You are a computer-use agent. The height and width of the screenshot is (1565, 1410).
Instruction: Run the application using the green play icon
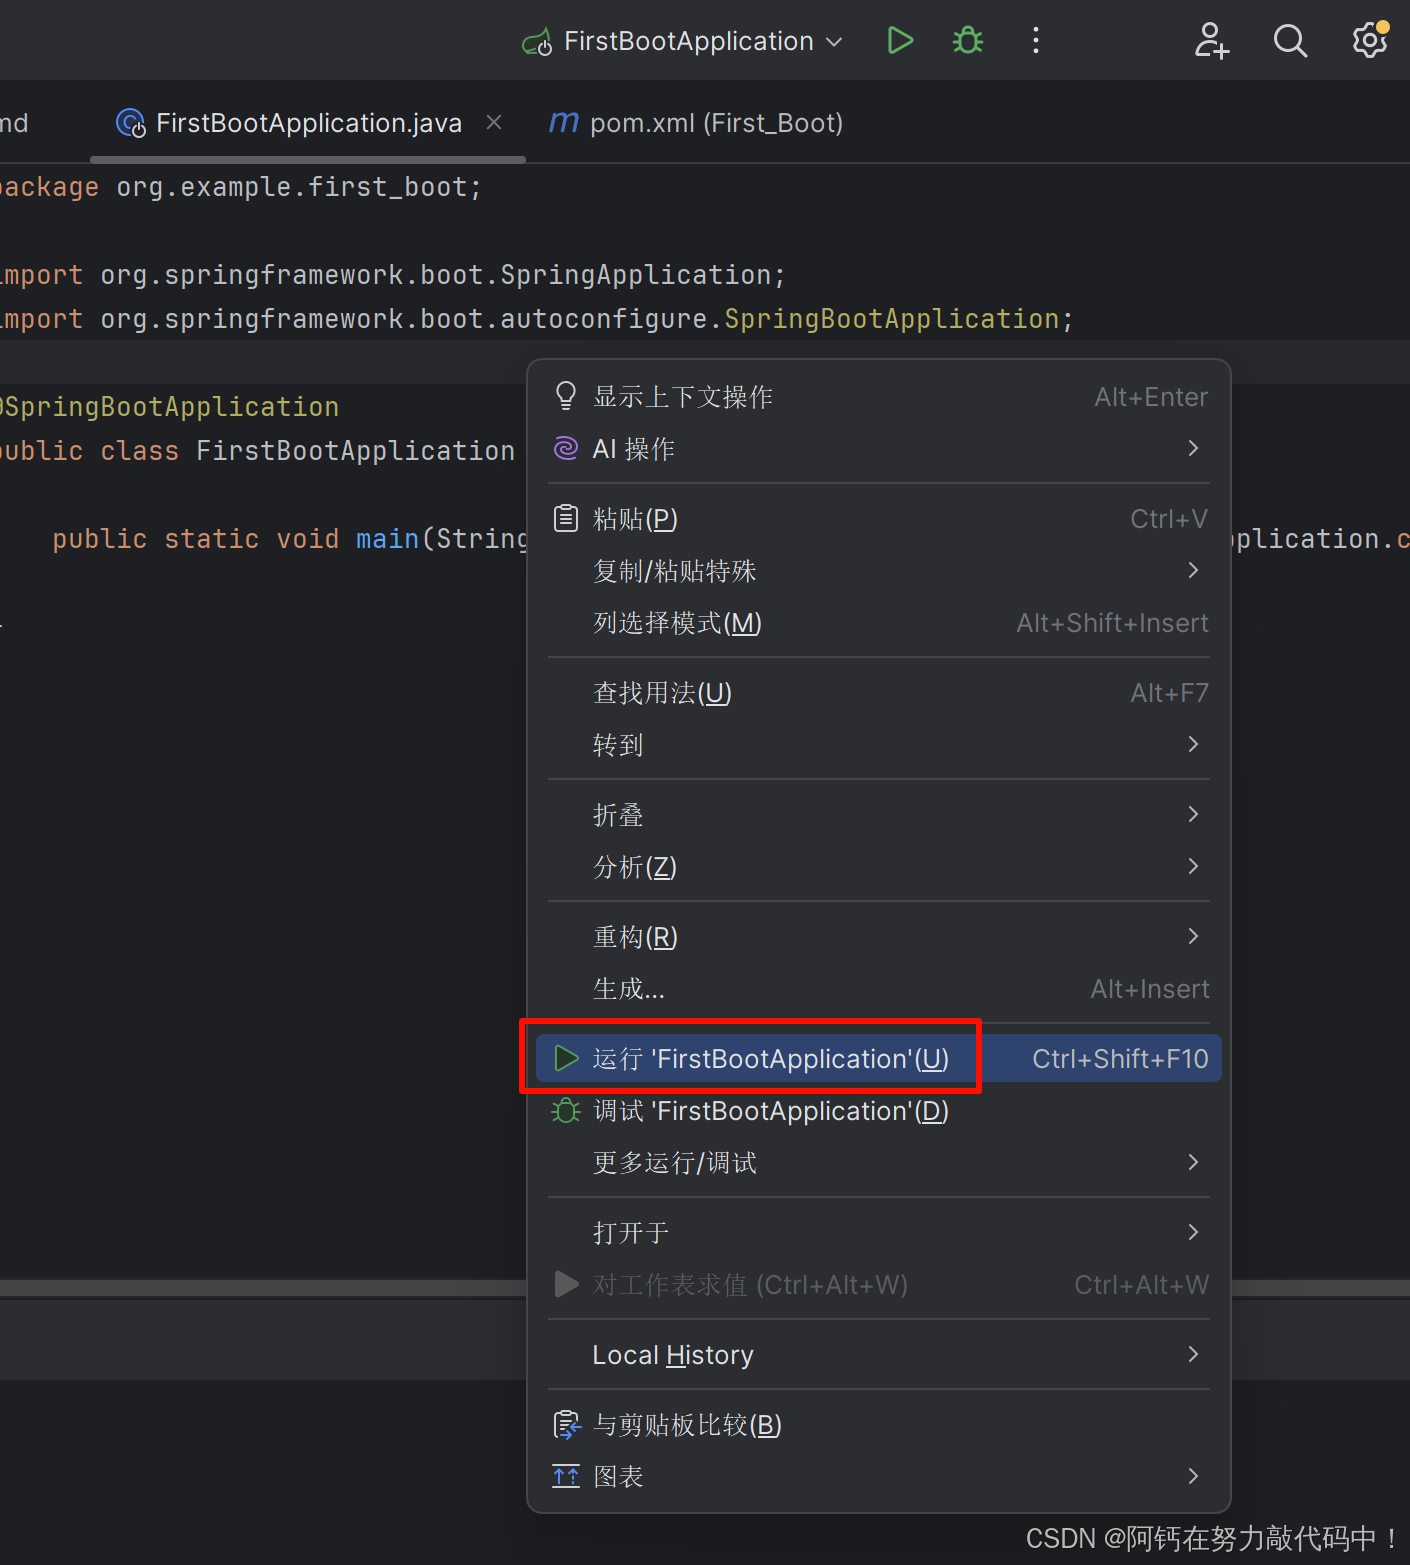pyautogui.click(x=899, y=40)
